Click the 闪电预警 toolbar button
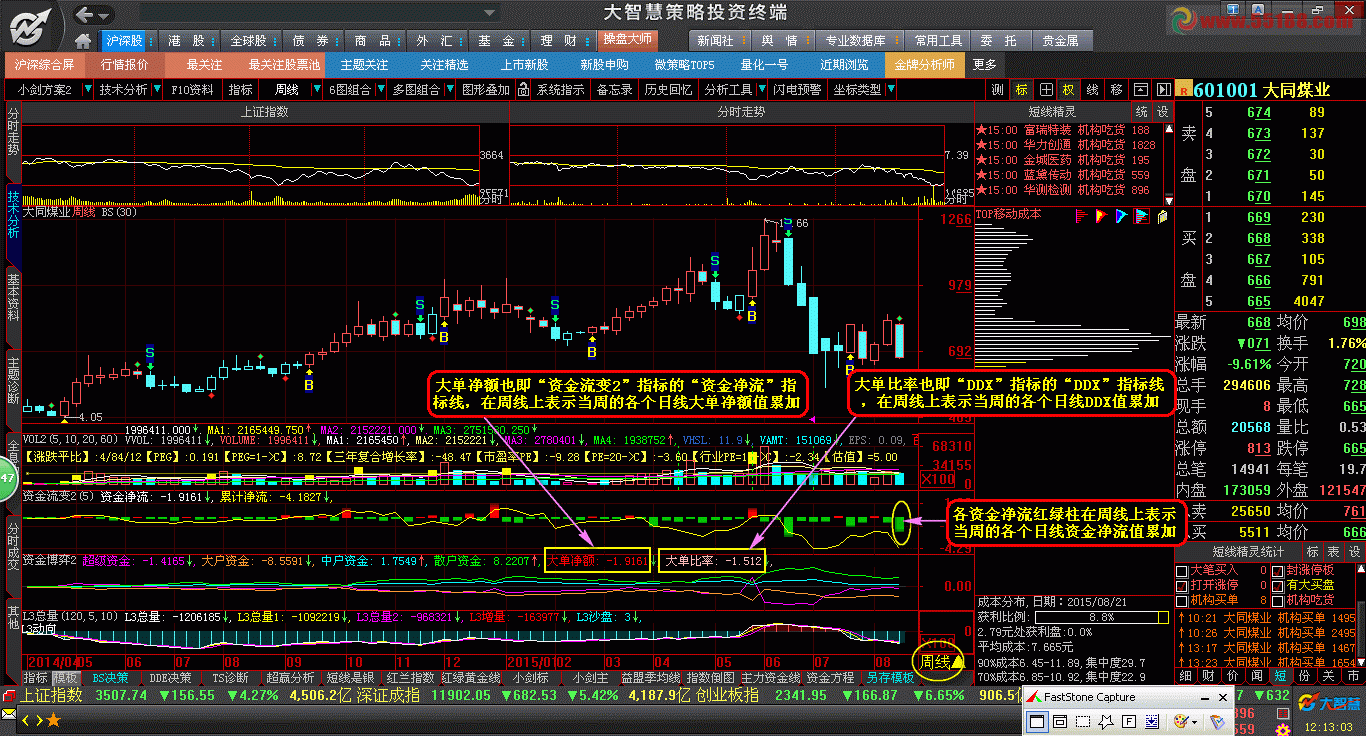 tap(797, 89)
